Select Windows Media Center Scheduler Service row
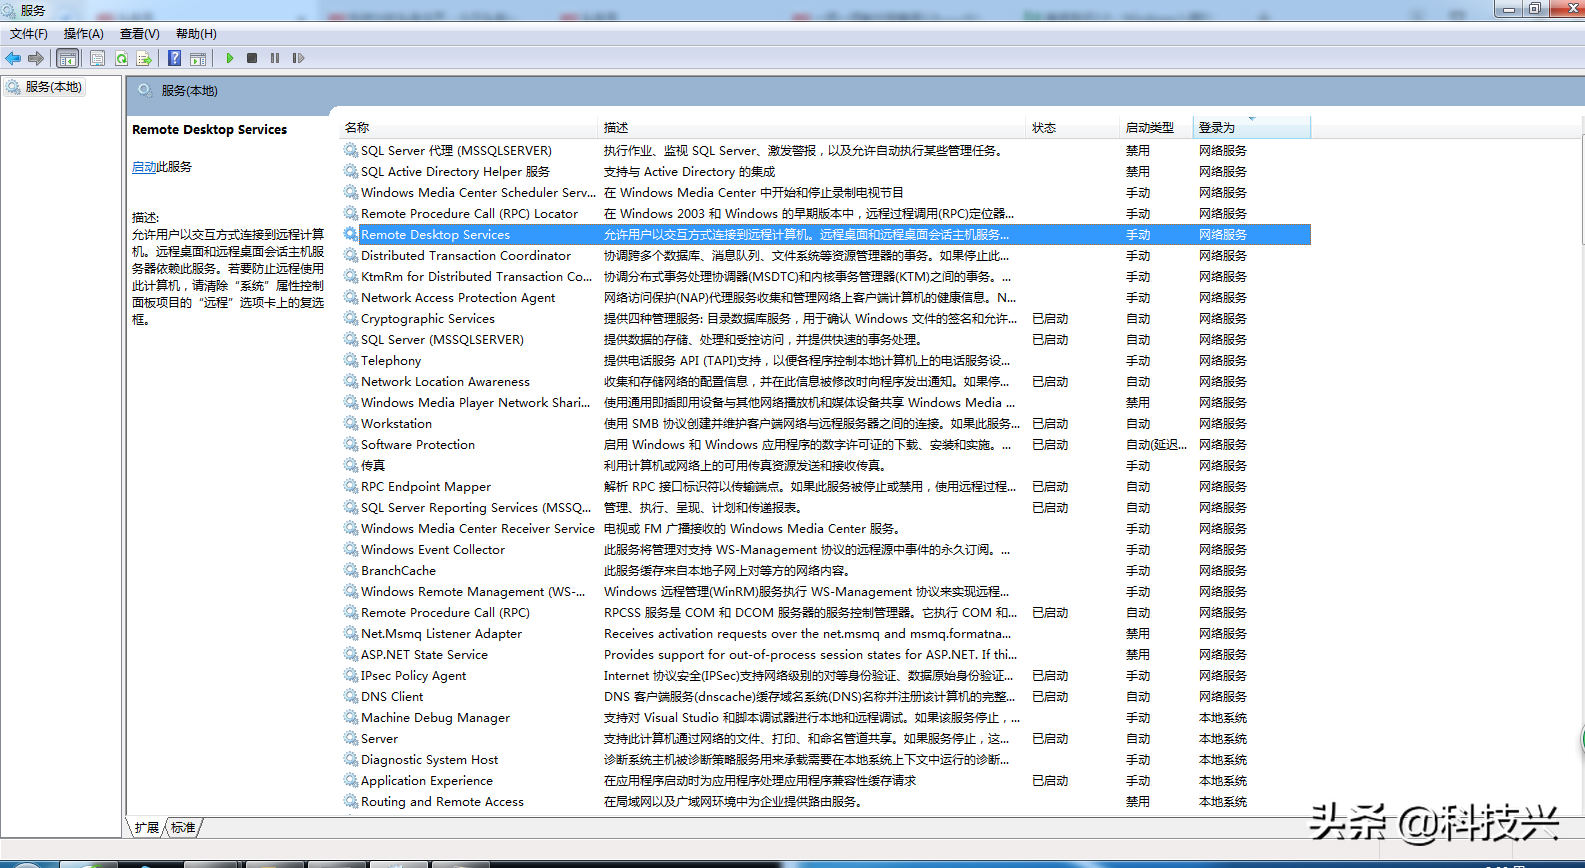The height and width of the screenshot is (868, 1585). coord(826,192)
